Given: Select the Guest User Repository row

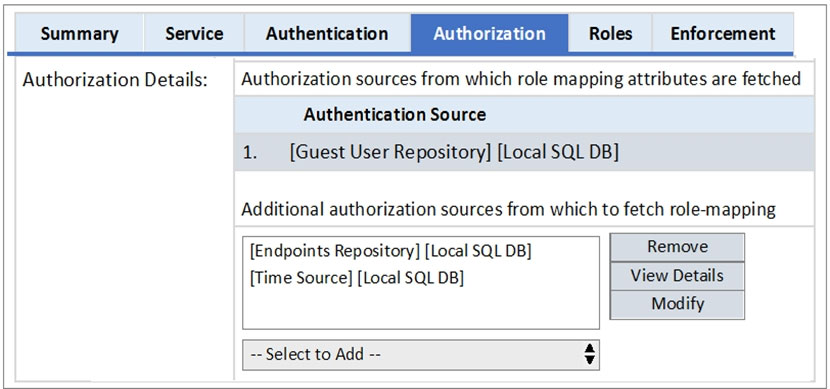Looking at the screenshot, I should tap(524, 152).
